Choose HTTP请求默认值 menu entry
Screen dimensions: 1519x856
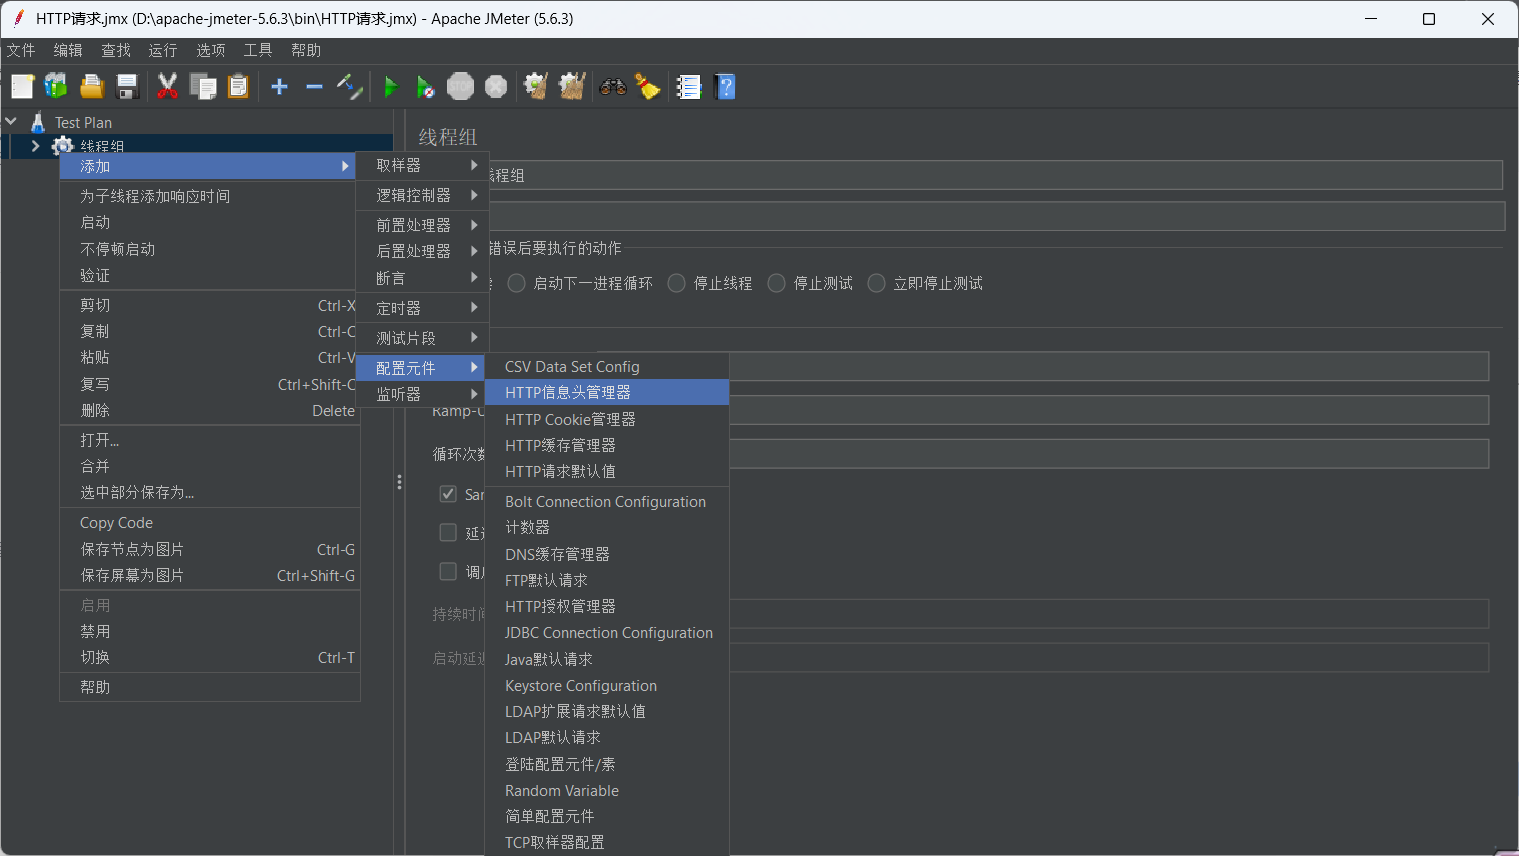coord(607,471)
